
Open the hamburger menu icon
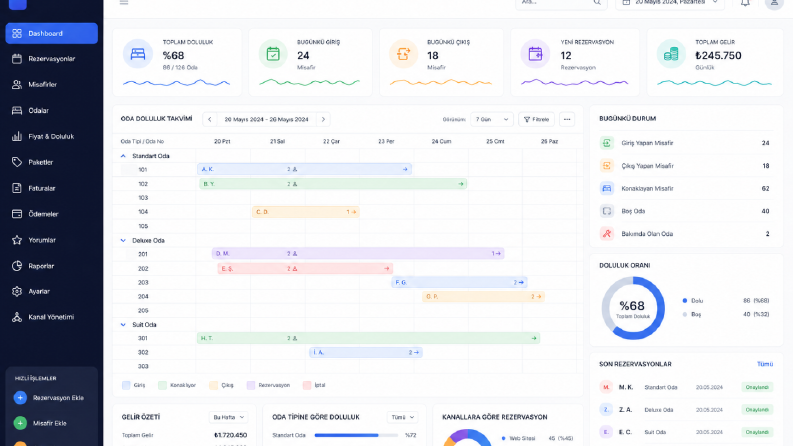pyautogui.click(x=124, y=3)
